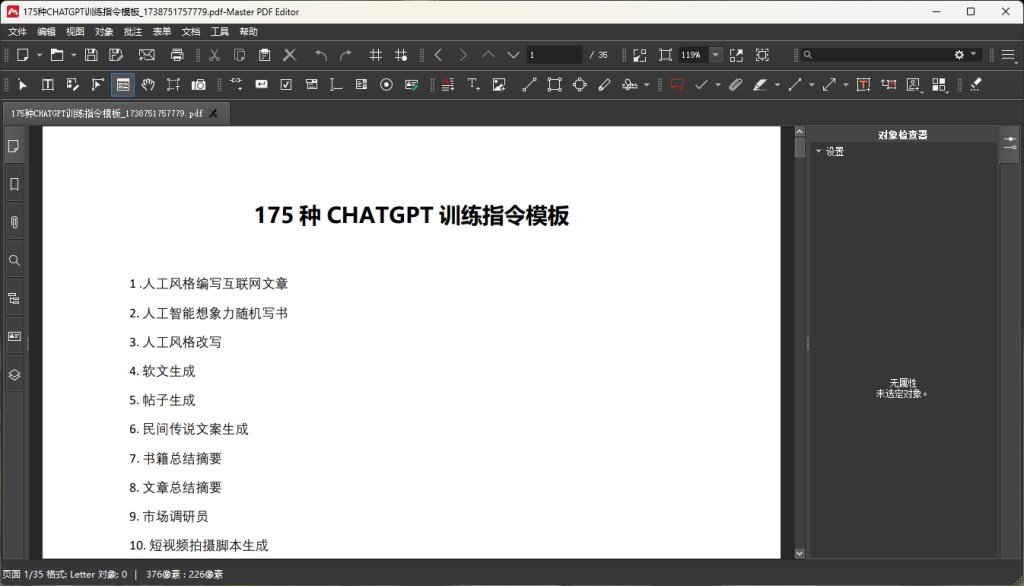Open the Attachments sidebar panel
Viewport: 1024px width, 586px height.
(14, 222)
